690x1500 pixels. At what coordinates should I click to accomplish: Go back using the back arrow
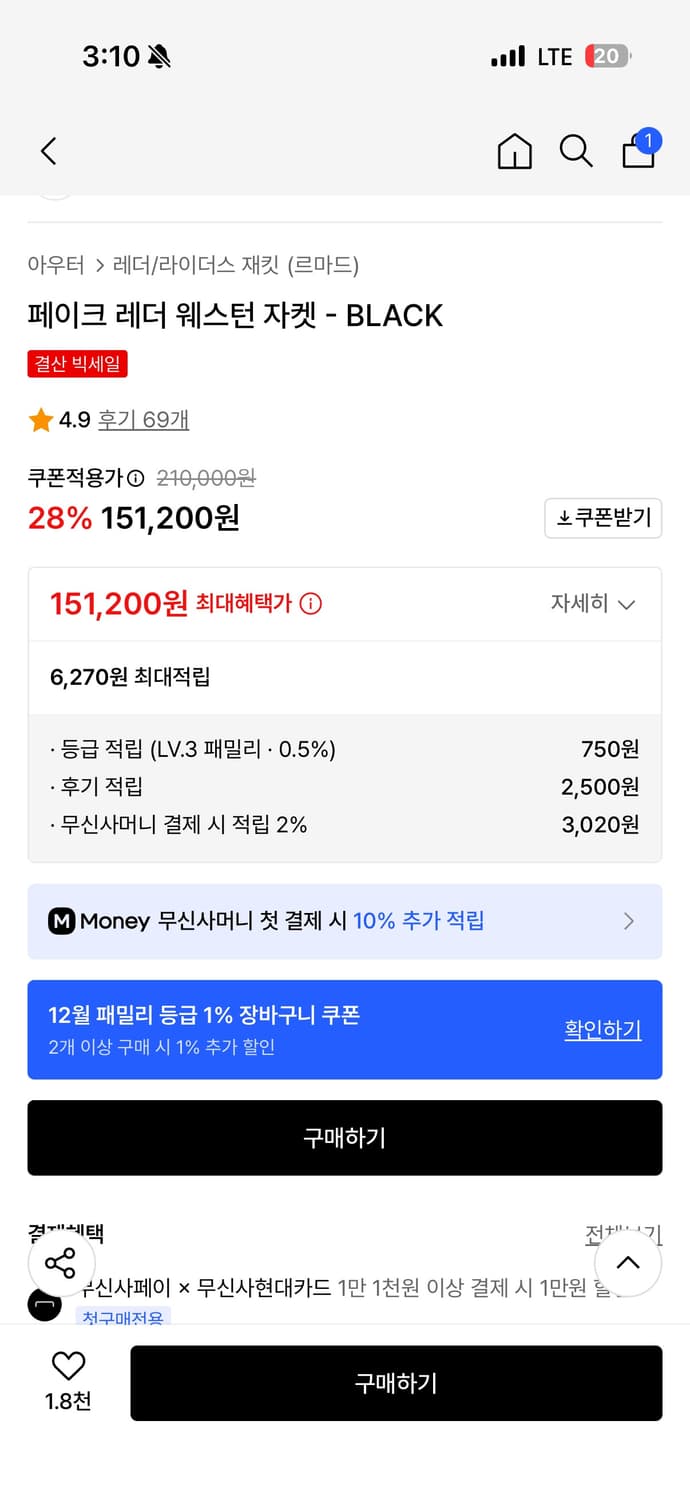(48, 151)
